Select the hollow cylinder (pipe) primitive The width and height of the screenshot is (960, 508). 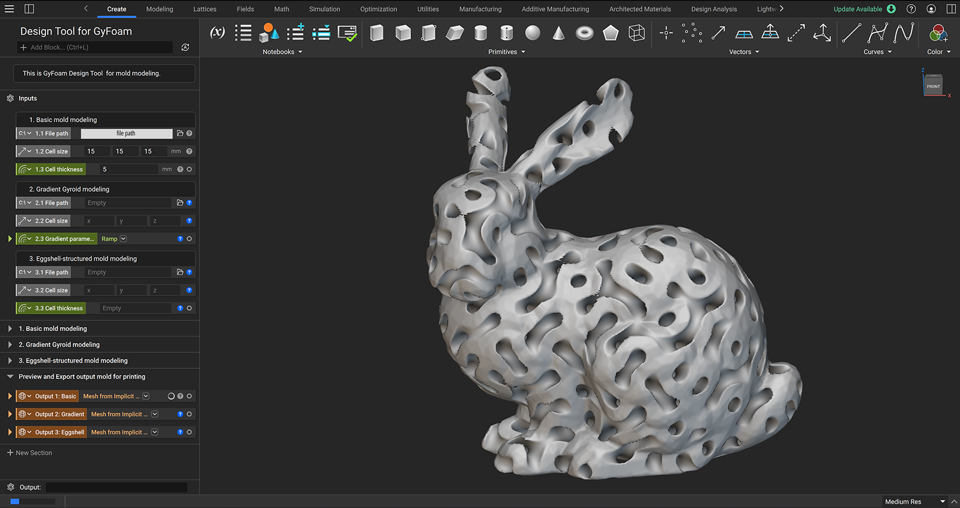pos(506,33)
